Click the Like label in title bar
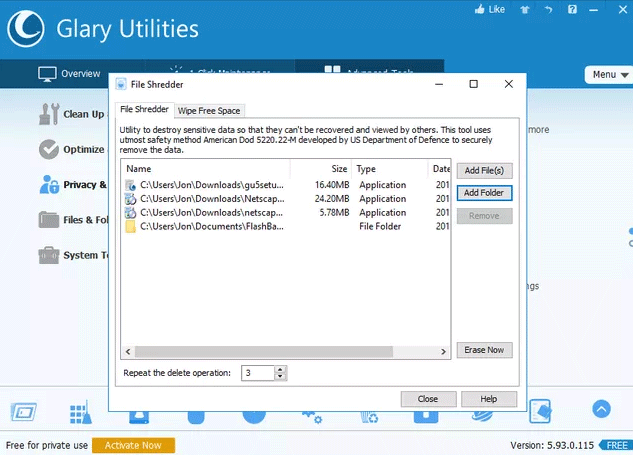 pos(497,9)
